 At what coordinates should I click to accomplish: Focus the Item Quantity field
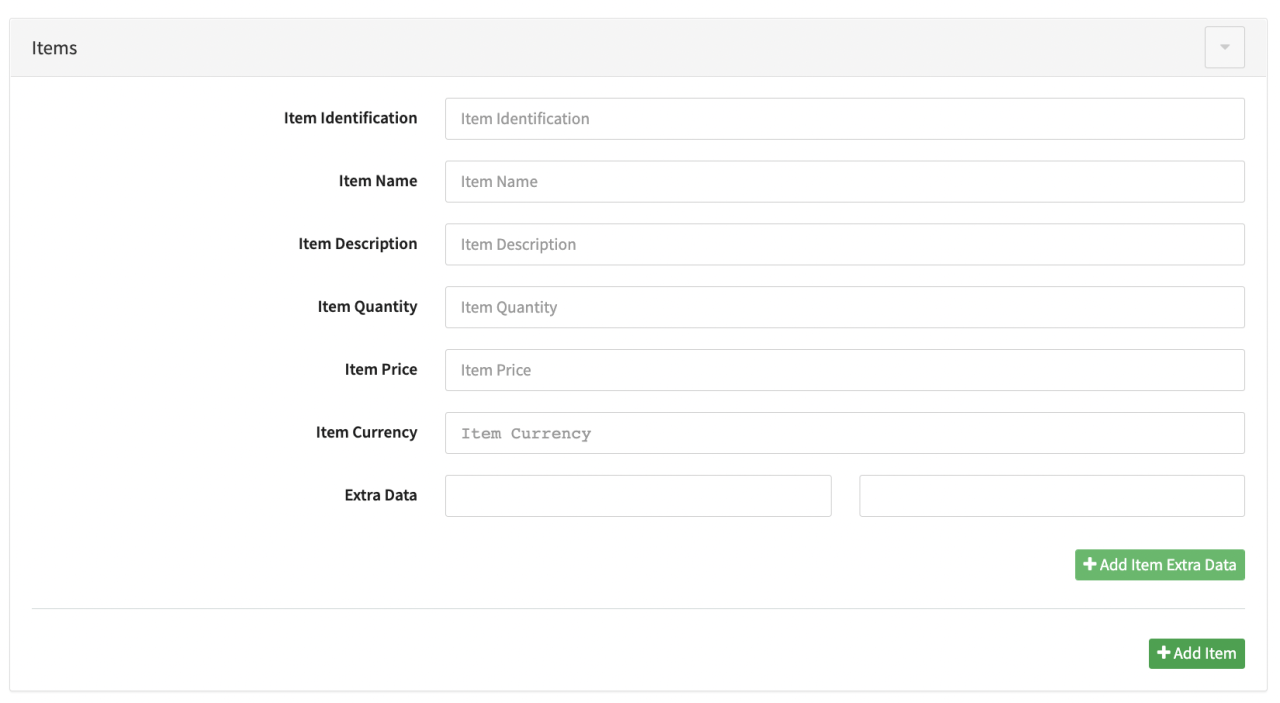pyautogui.click(x=844, y=307)
